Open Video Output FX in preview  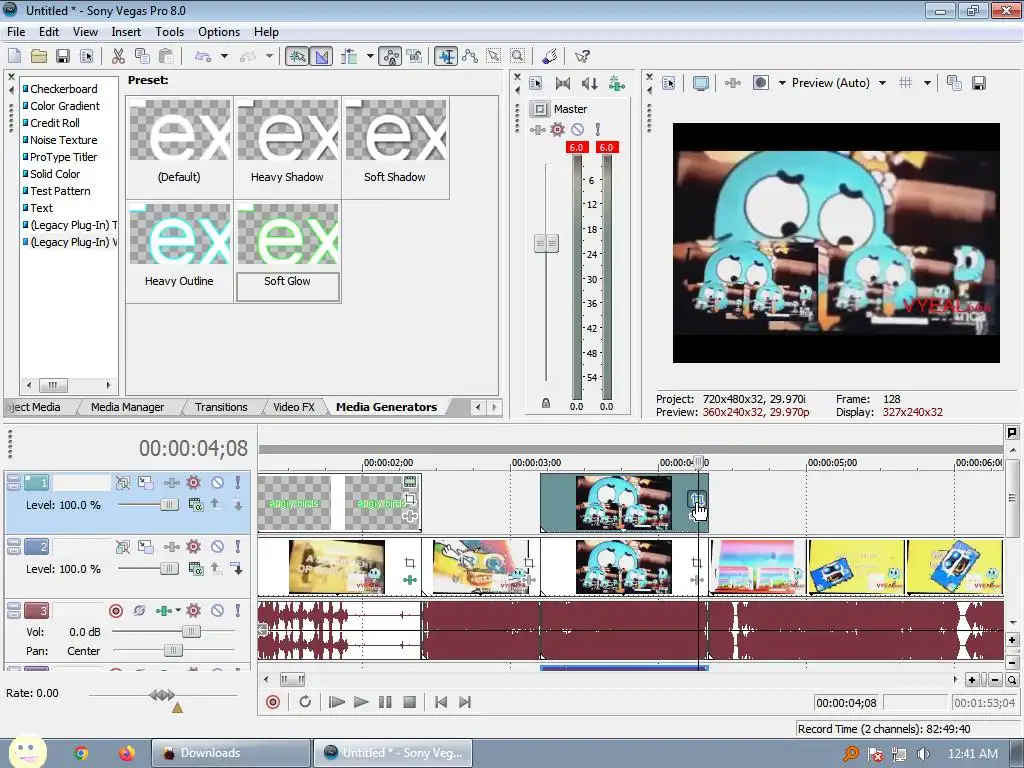coord(733,83)
